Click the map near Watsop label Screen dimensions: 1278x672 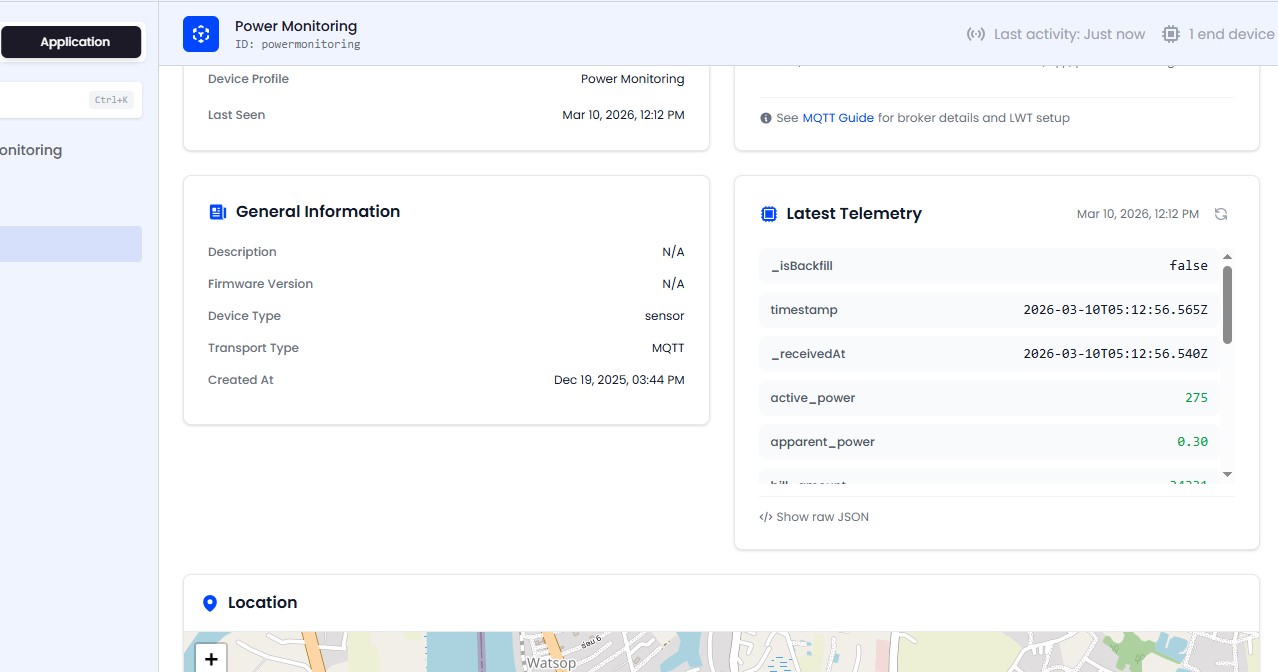click(551, 662)
